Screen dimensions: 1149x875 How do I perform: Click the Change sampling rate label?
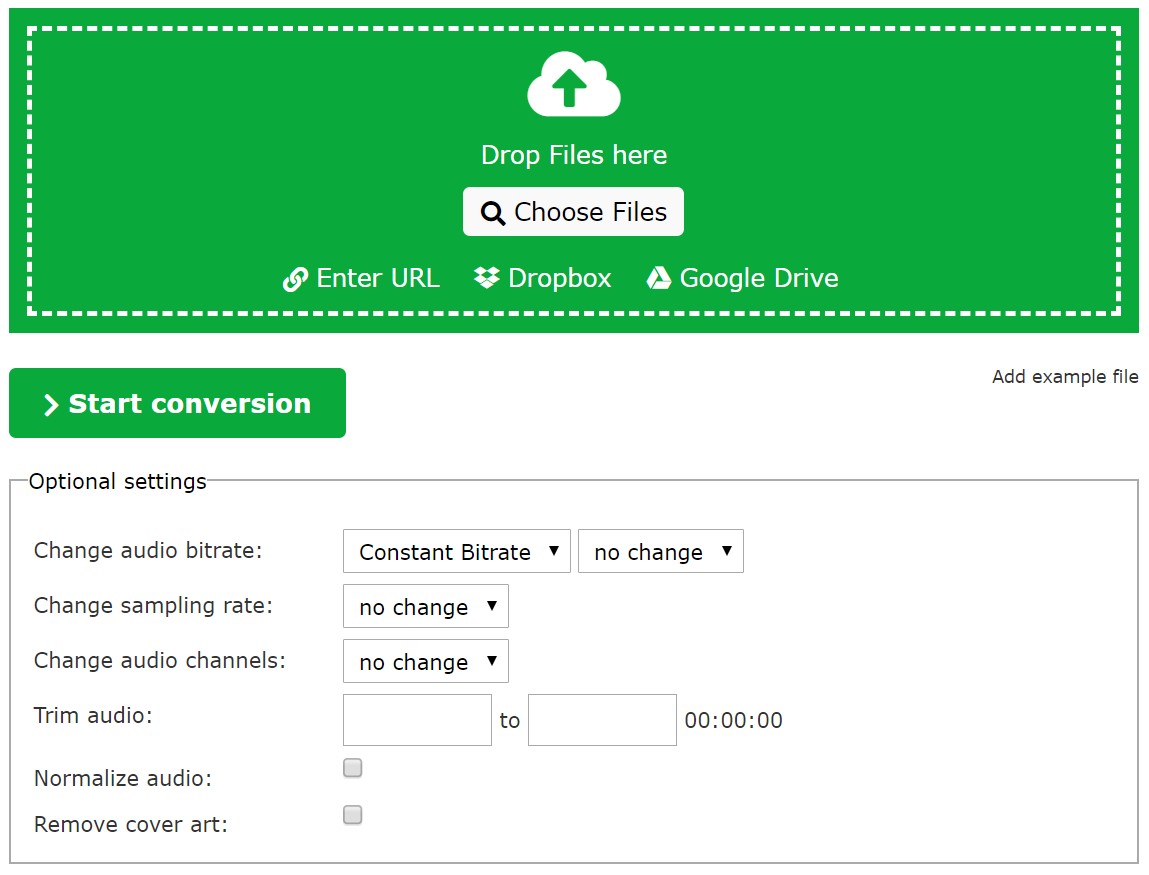pyautogui.click(x=153, y=605)
